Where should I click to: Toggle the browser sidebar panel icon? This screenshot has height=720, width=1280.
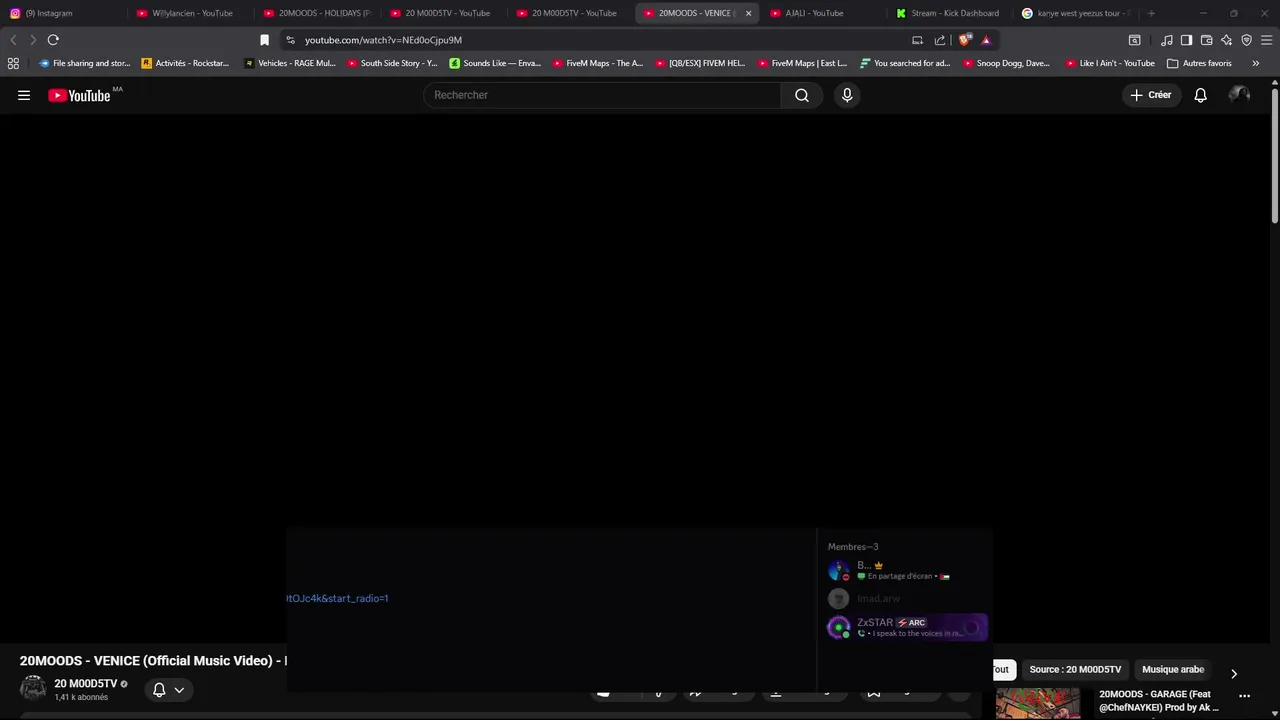point(1186,40)
